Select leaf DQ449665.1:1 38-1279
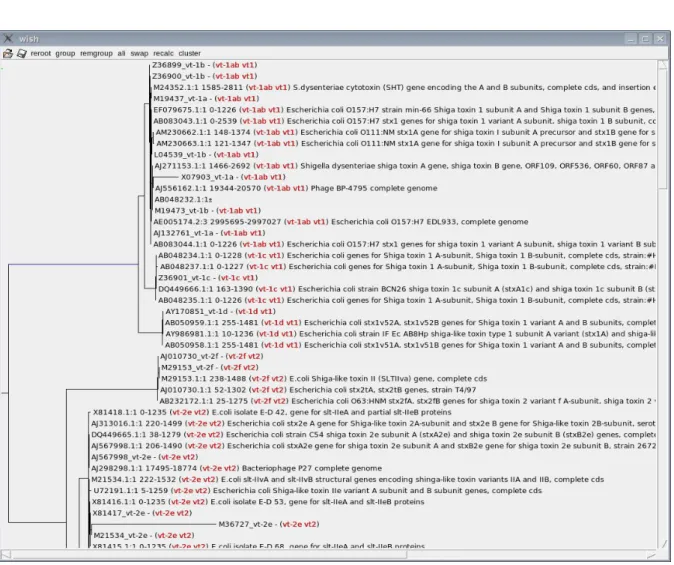 pos(136,434)
